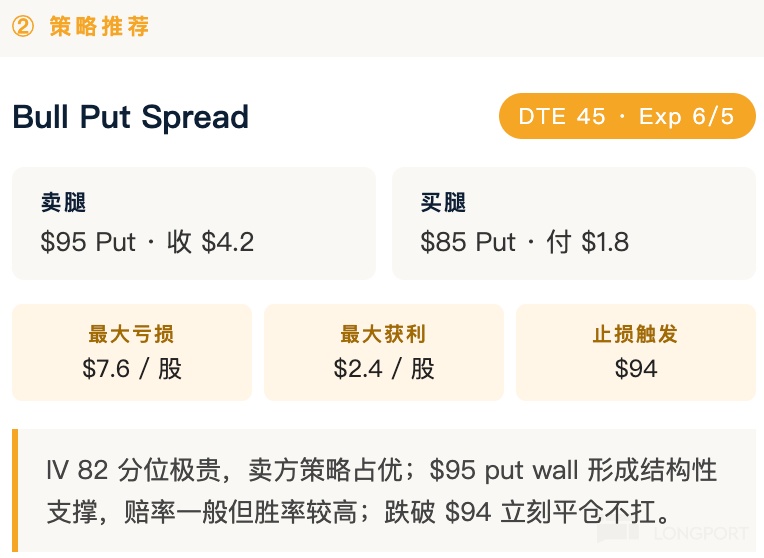
Task: Select the 策略推荐 section header
Action: [x=99, y=27]
